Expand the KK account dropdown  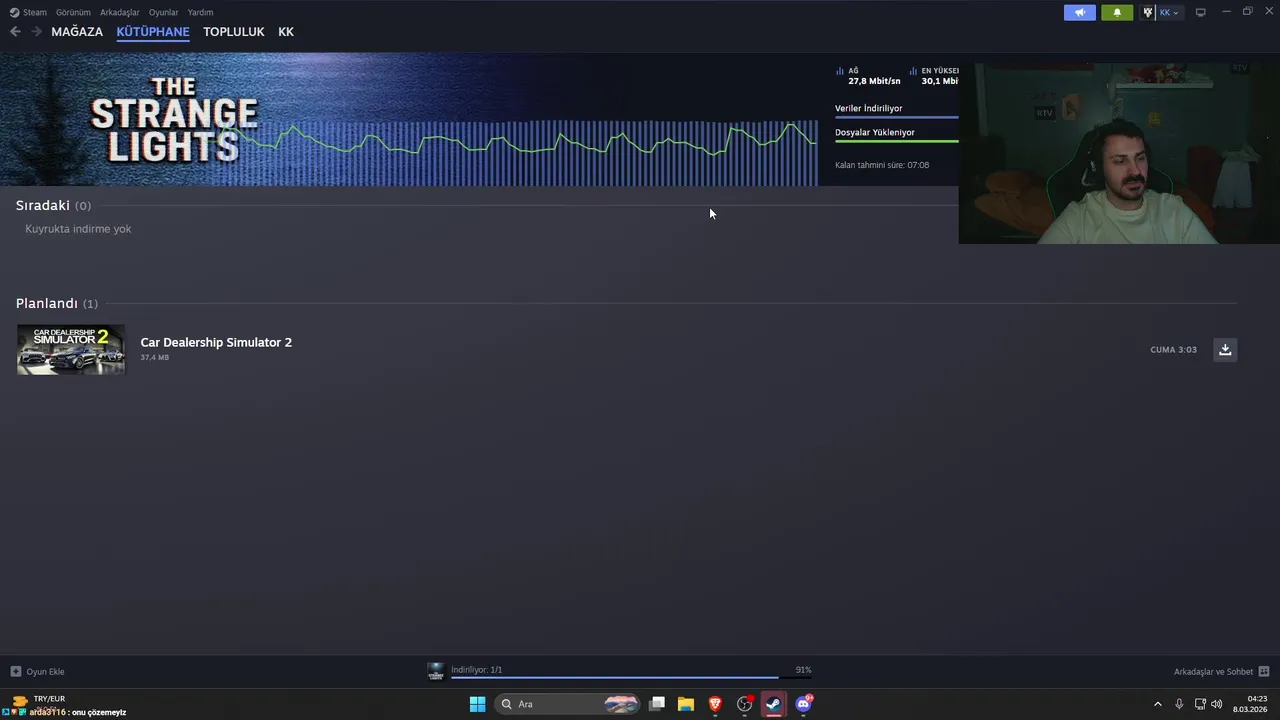coord(1169,12)
